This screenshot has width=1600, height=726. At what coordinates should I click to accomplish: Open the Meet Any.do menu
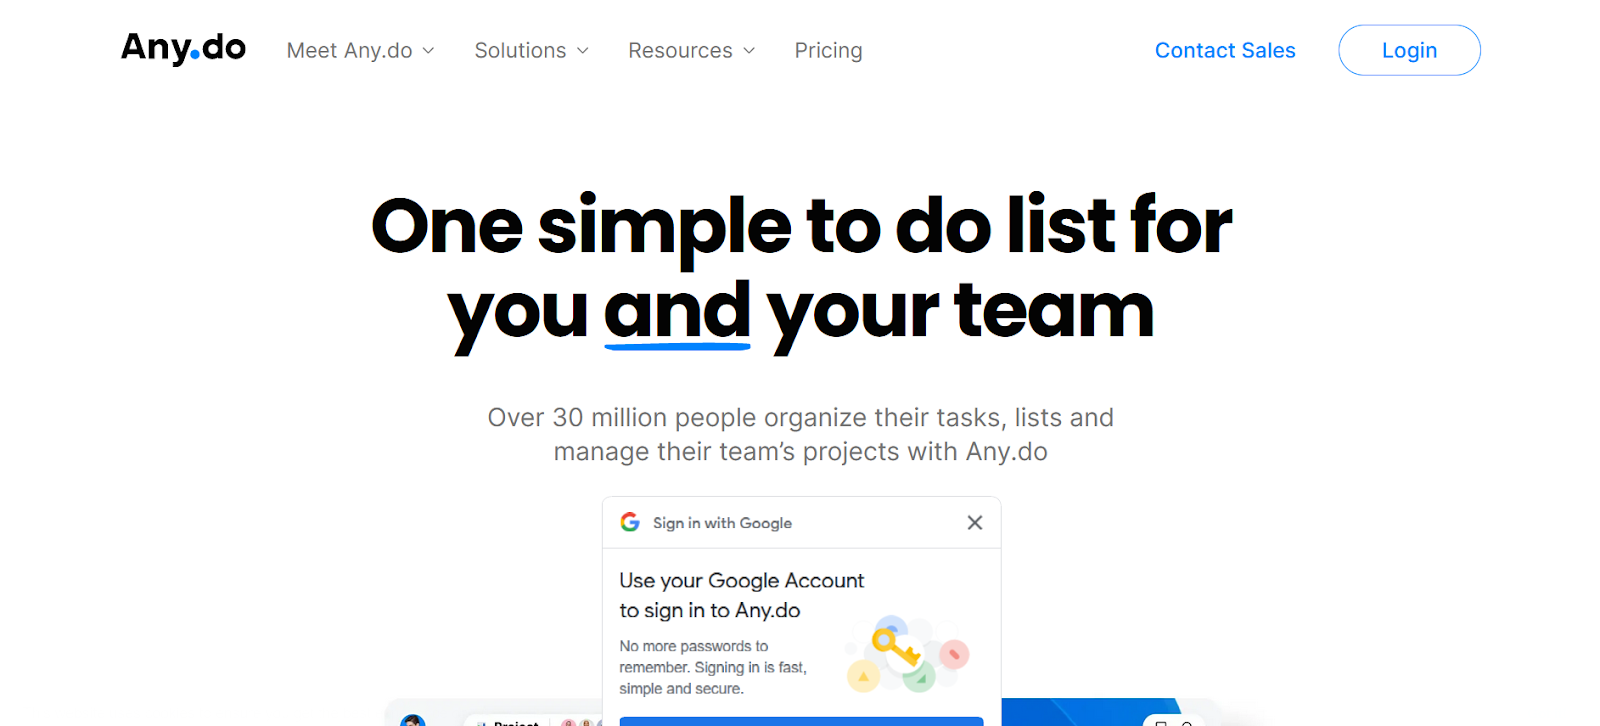coord(349,51)
